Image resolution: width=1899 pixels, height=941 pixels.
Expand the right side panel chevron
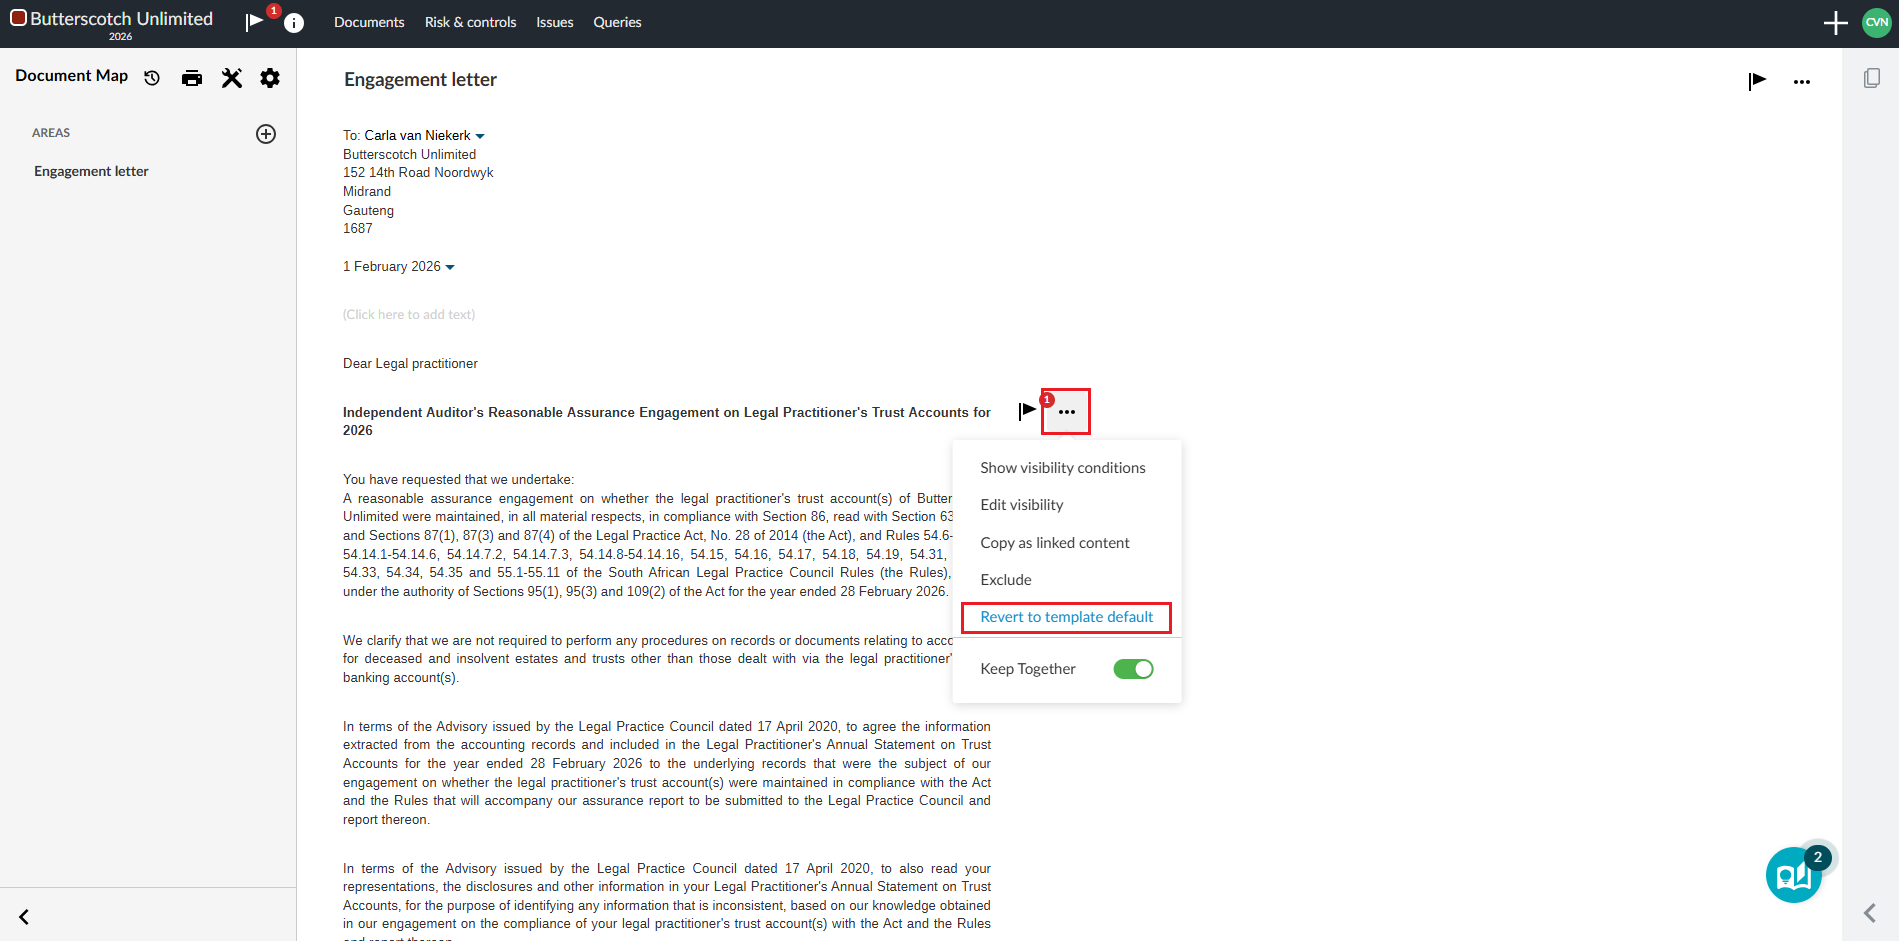click(1870, 913)
